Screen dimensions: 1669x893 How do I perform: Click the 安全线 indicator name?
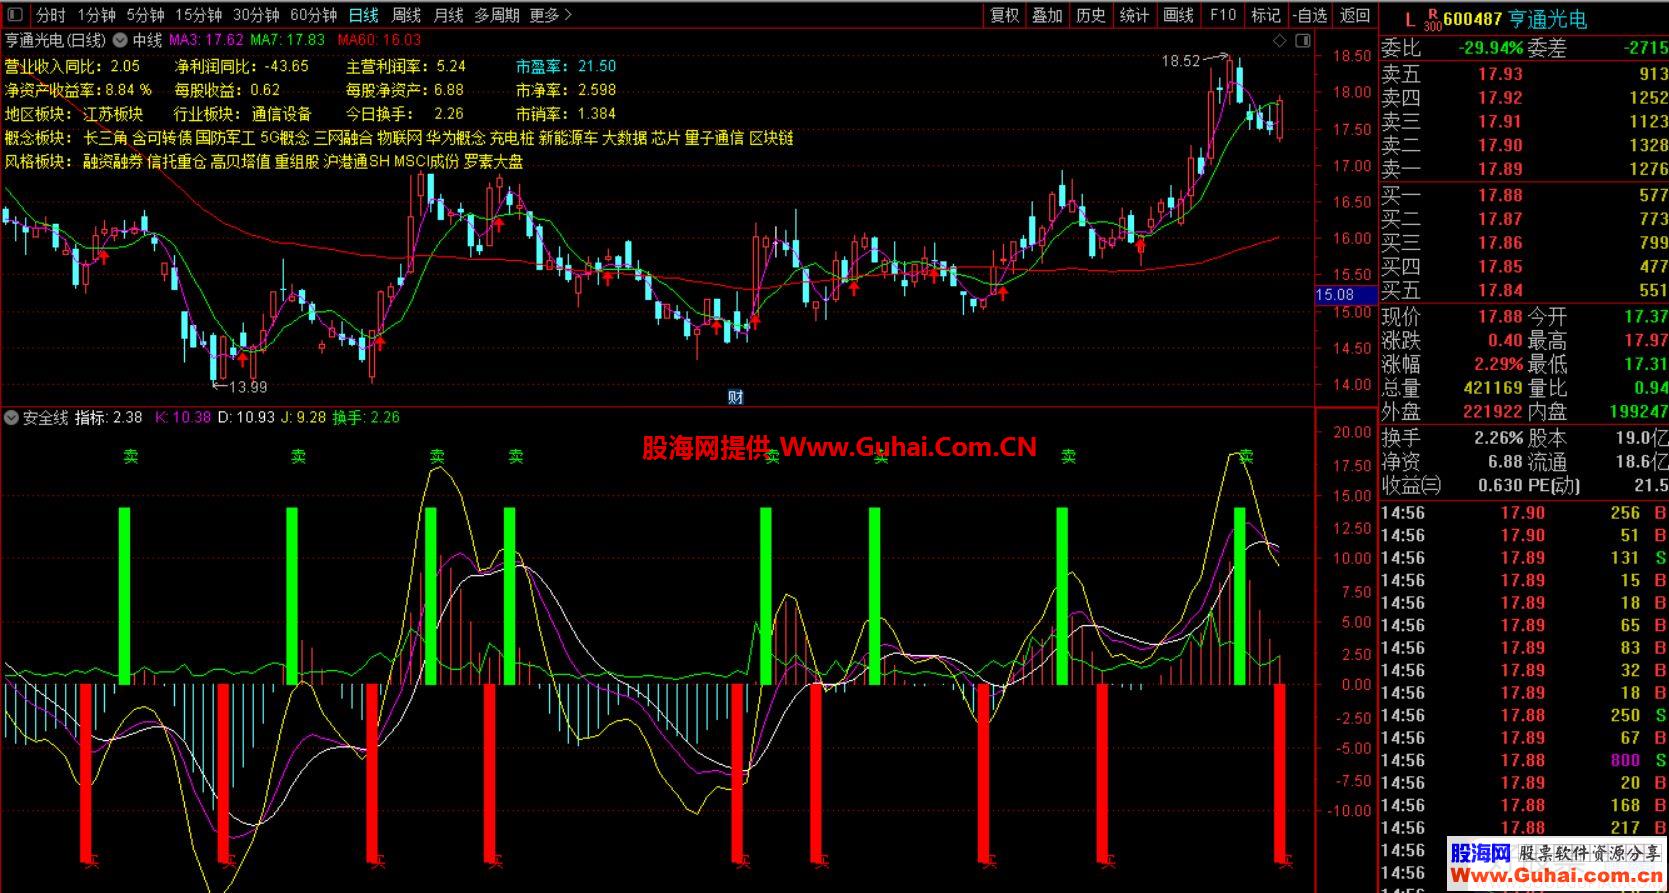[x=45, y=417]
